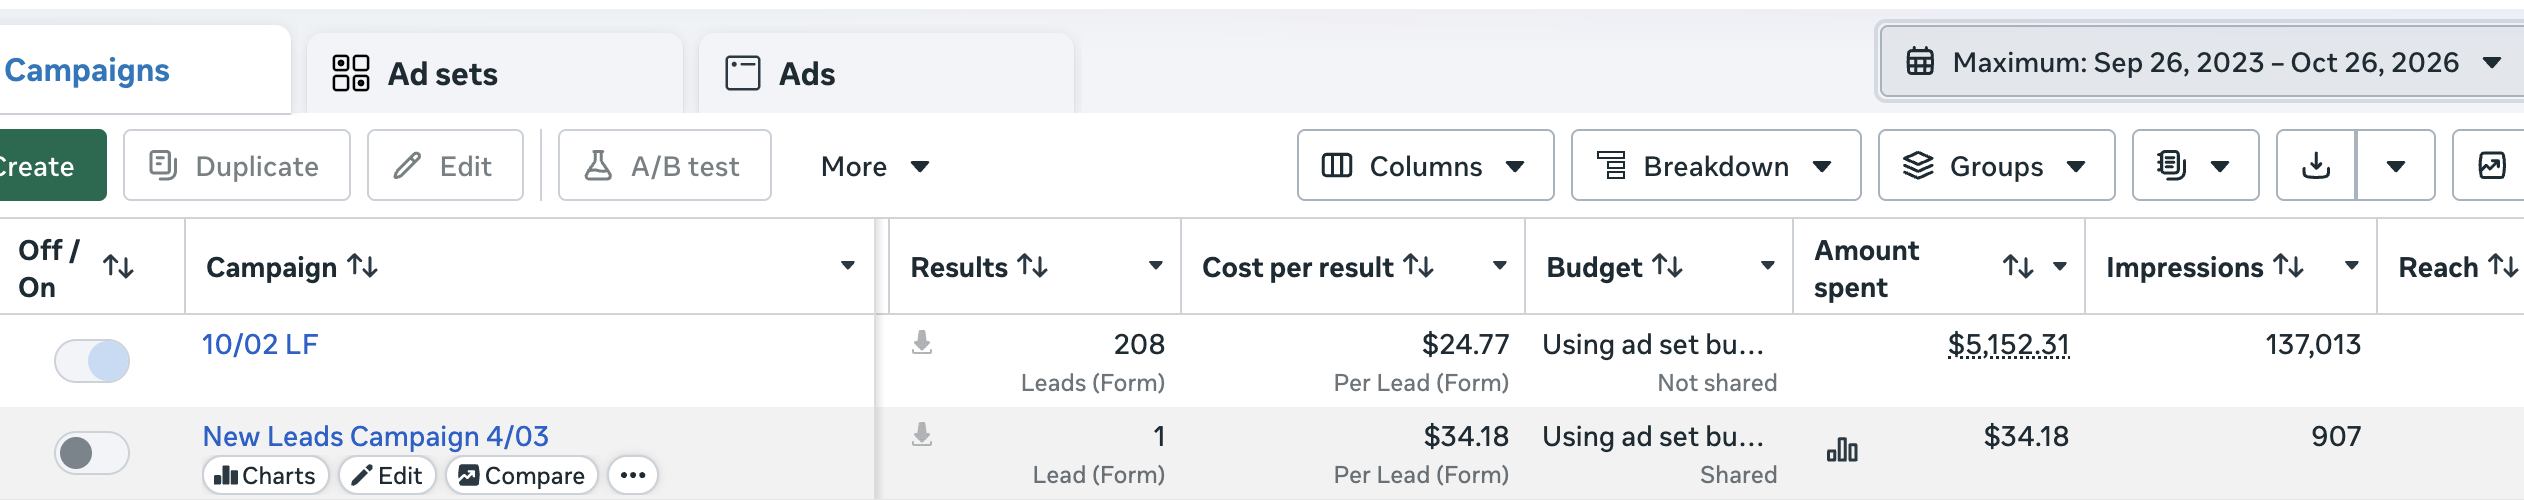Sort by Budget column arrows
The height and width of the screenshot is (500, 2524).
[x=1667, y=266]
